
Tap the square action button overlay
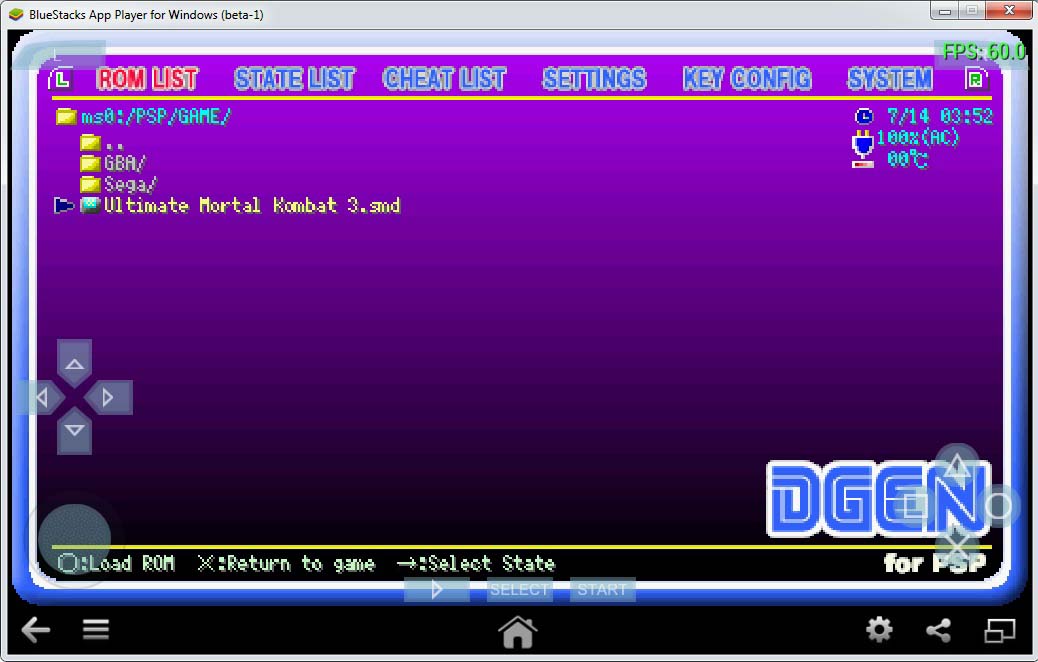pyautogui.click(x=915, y=506)
